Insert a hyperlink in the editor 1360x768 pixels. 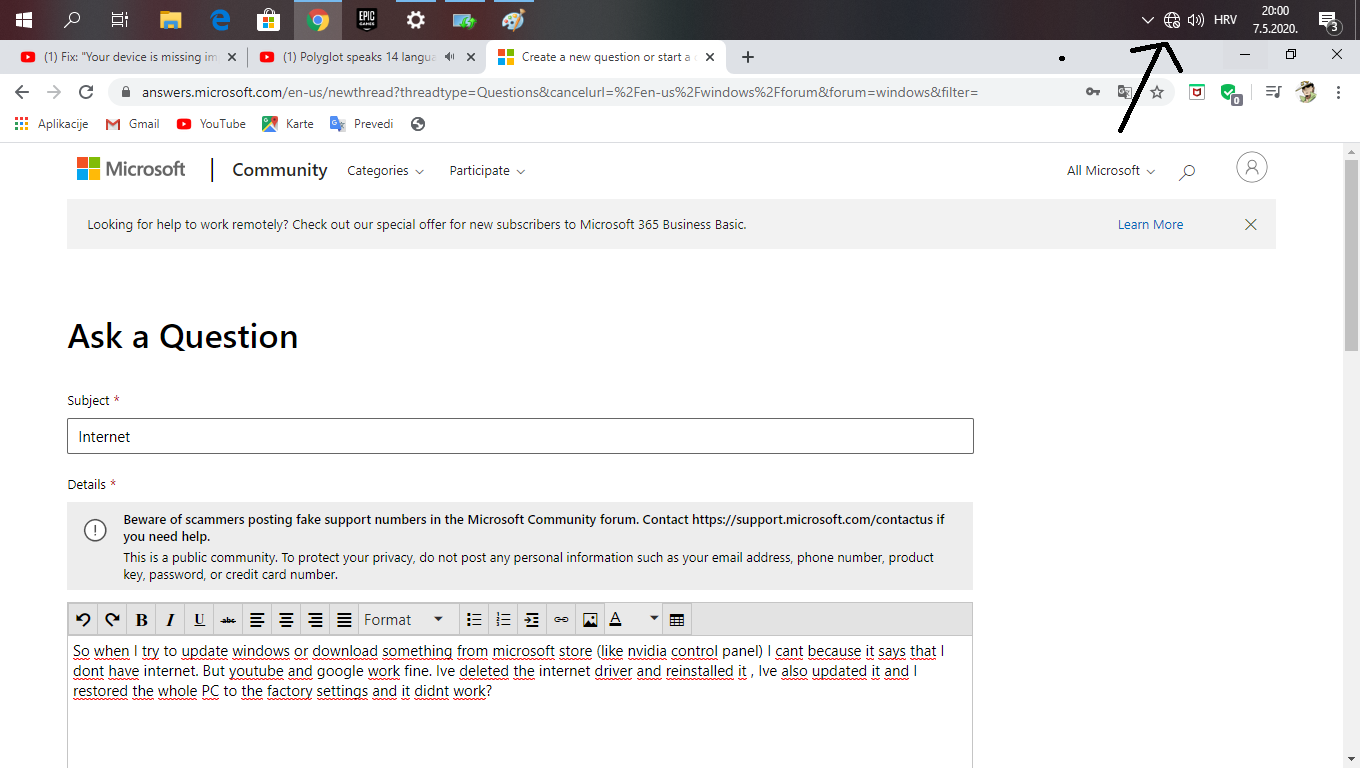[561, 620]
